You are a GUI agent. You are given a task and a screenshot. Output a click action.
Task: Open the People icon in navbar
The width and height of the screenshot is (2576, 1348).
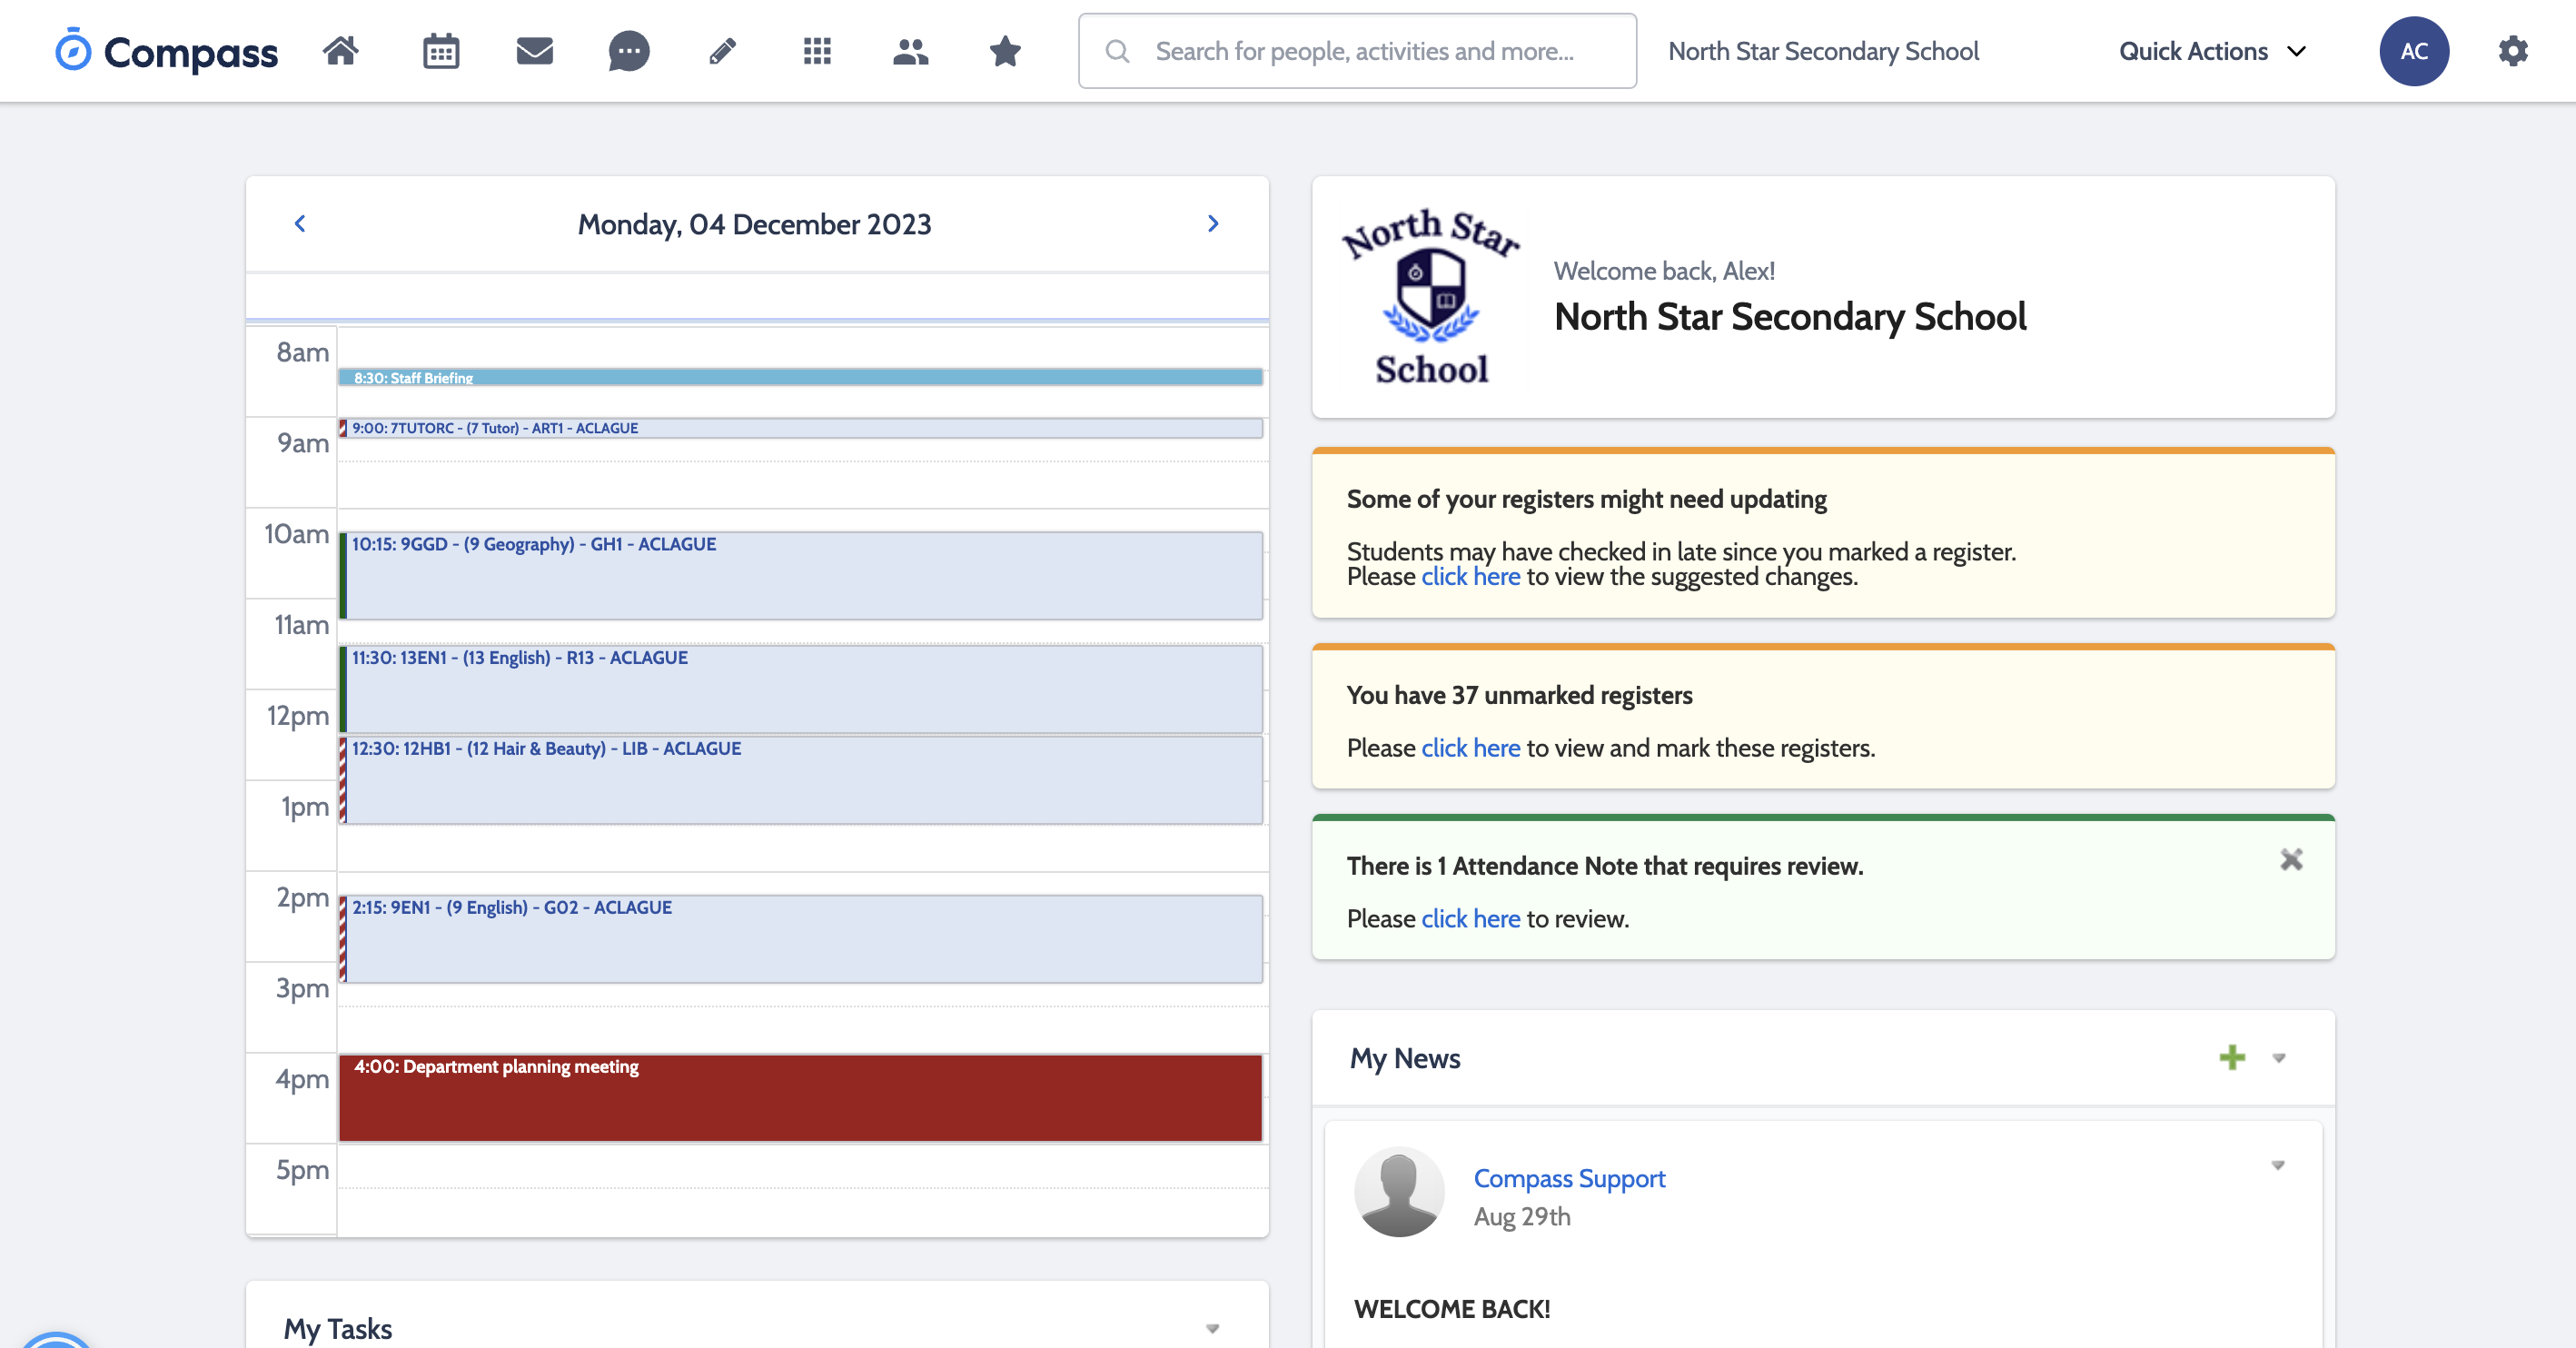tap(911, 51)
